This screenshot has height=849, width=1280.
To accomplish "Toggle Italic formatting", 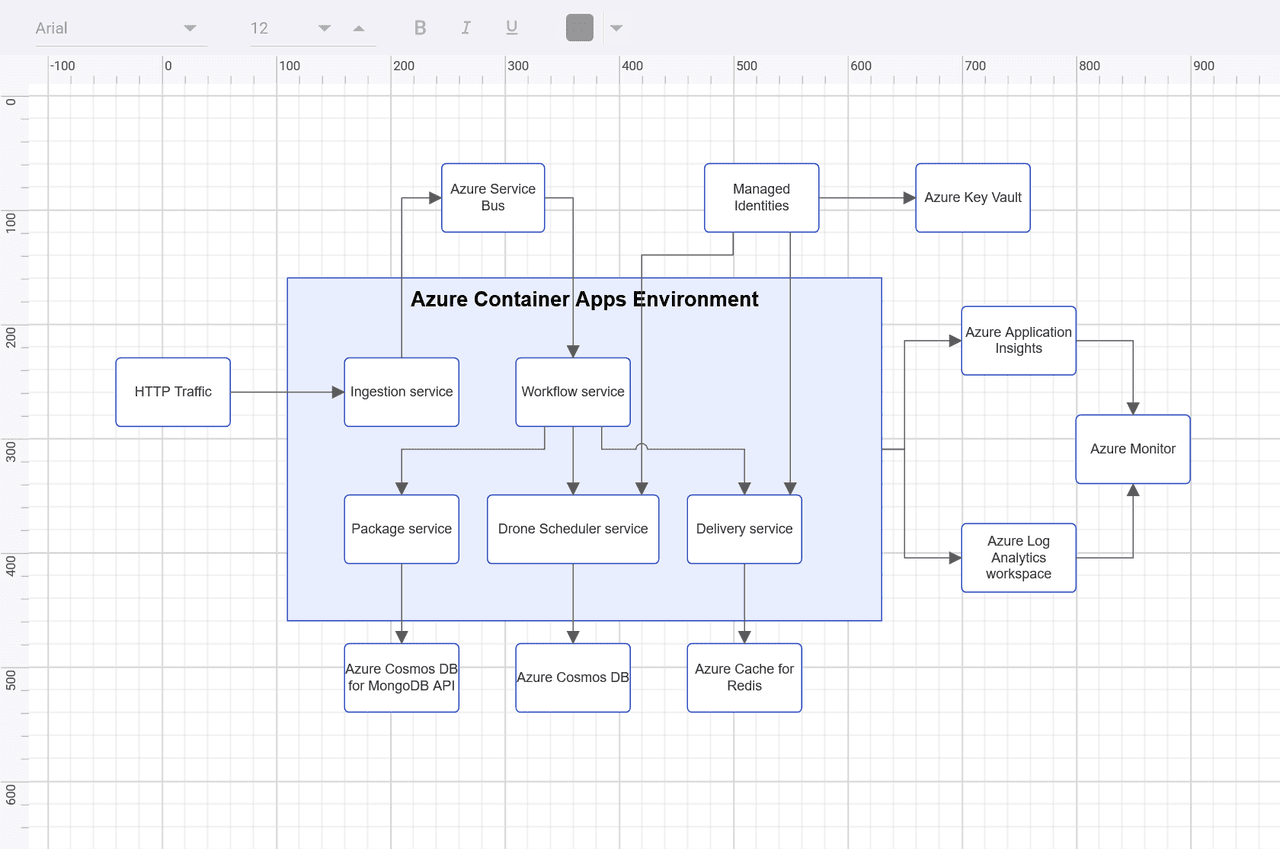I will pos(466,28).
